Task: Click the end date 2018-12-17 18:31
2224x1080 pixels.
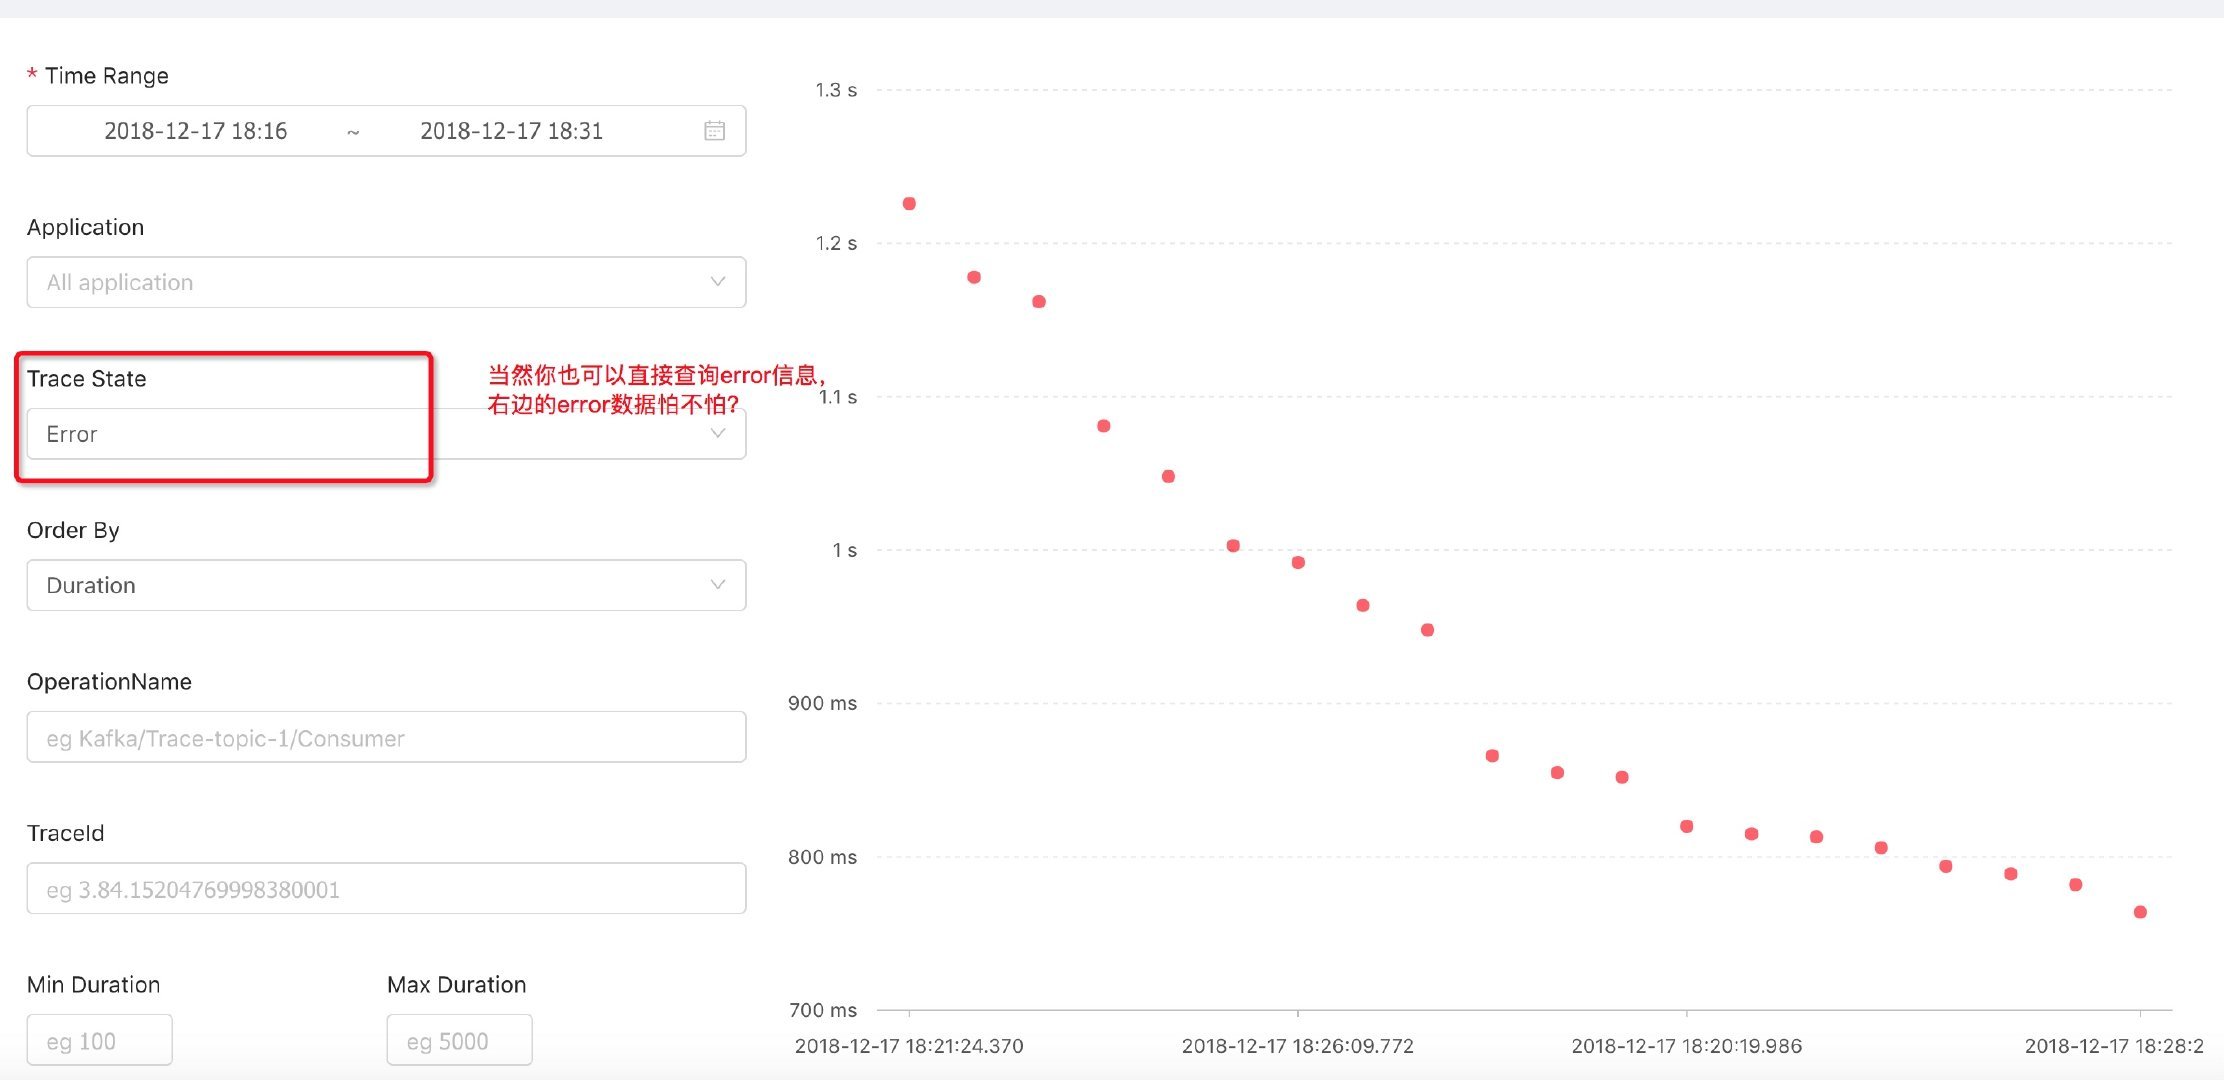Action: click(511, 131)
